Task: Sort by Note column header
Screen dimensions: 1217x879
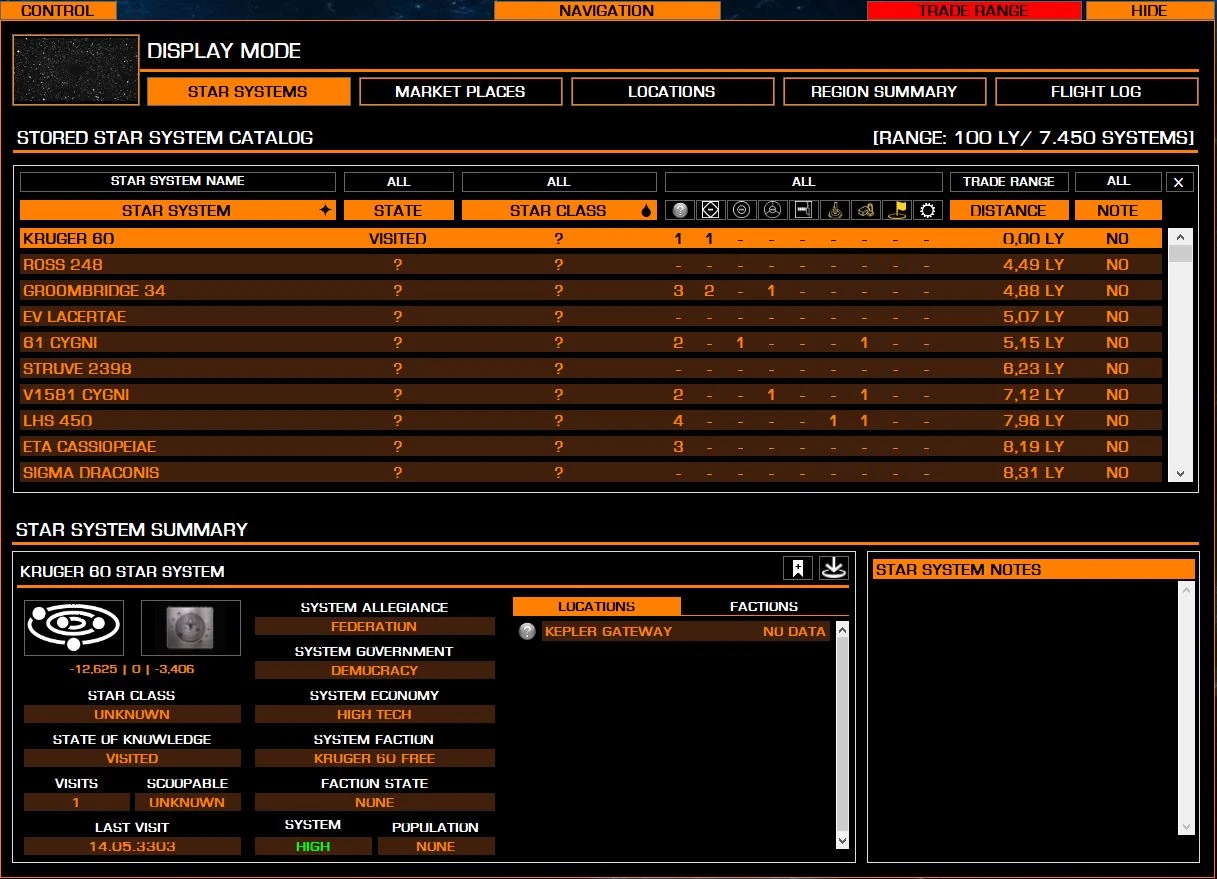Action: (x=1118, y=210)
